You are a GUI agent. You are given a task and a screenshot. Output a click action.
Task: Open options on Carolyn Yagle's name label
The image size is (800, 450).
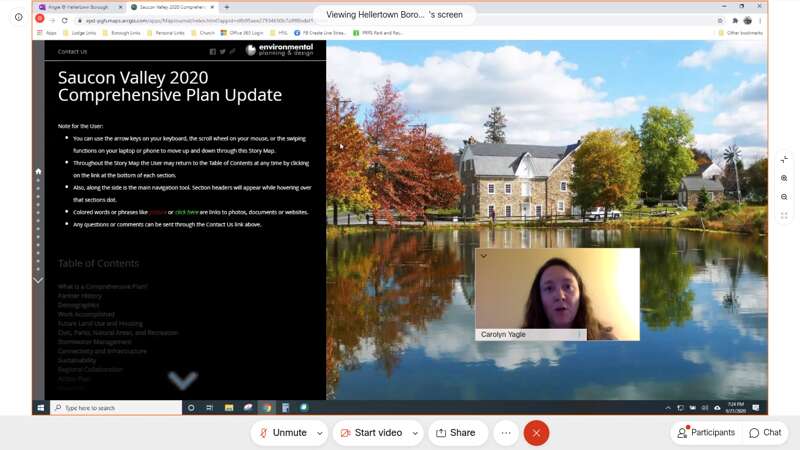click(x=579, y=335)
